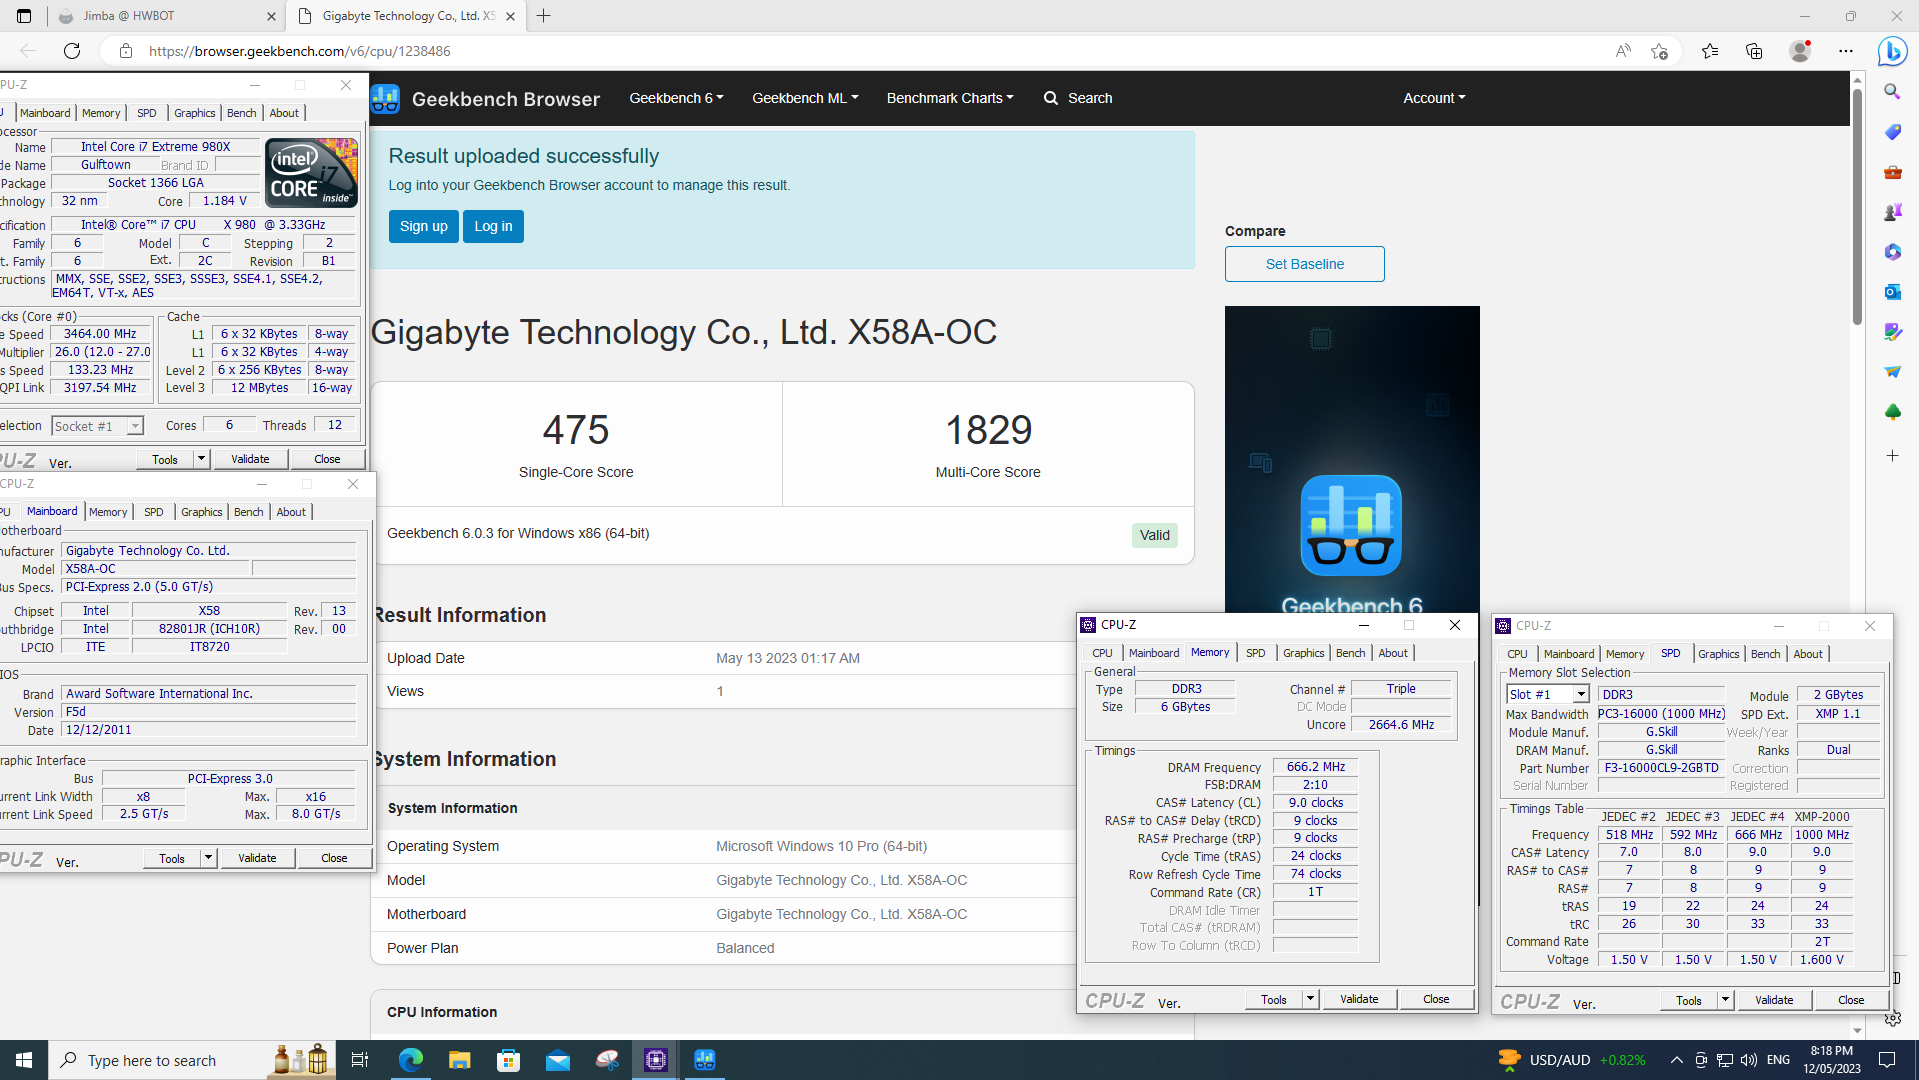
Task: Open Mail app from taskbar
Action: click(x=557, y=1060)
